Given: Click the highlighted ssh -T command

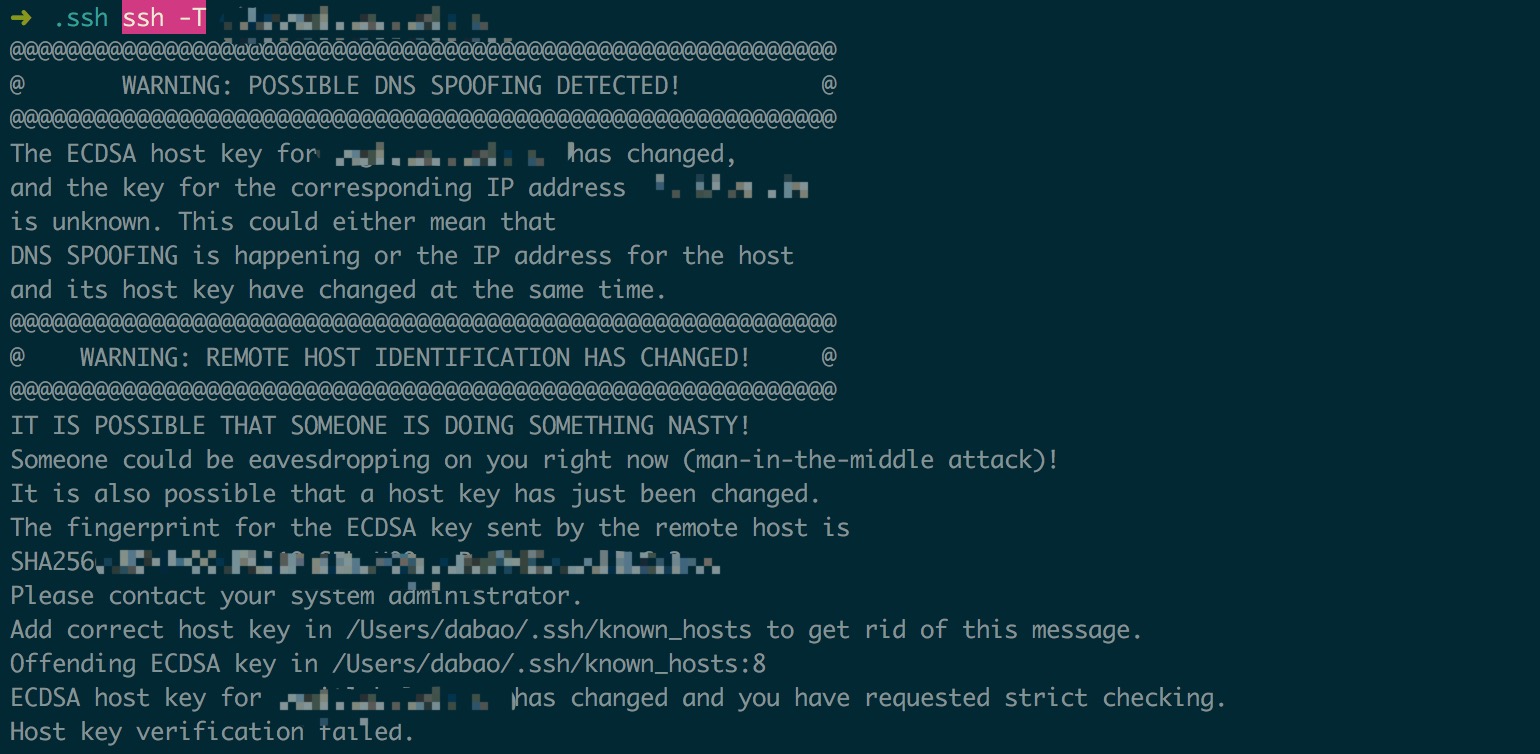Looking at the screenshot, I should 164,18.
